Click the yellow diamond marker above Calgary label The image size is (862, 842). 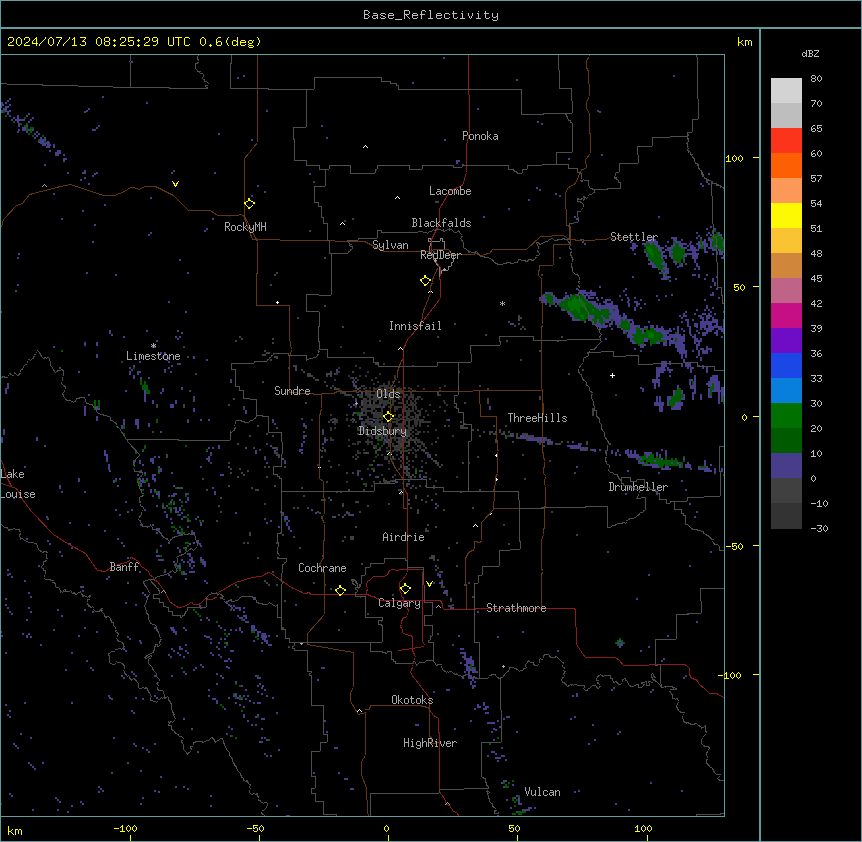click(405, 589)
